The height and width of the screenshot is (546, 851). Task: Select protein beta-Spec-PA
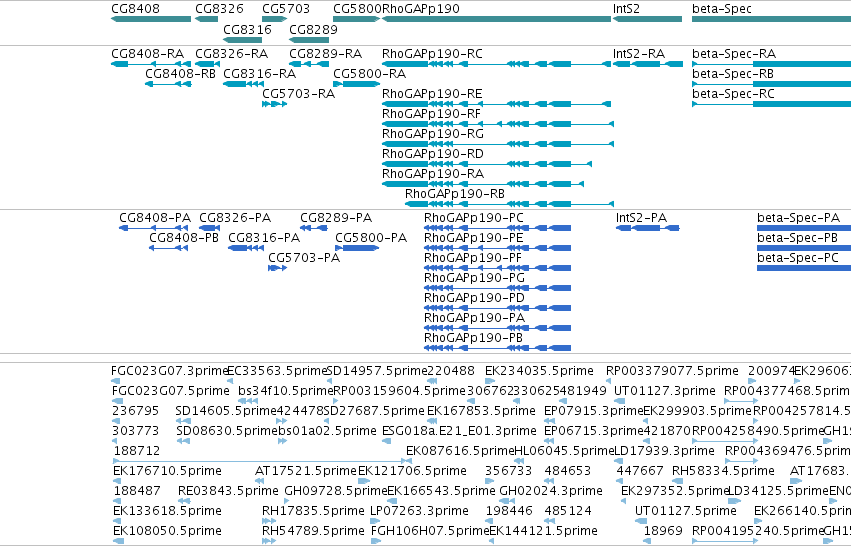click(x=798, y=218)
